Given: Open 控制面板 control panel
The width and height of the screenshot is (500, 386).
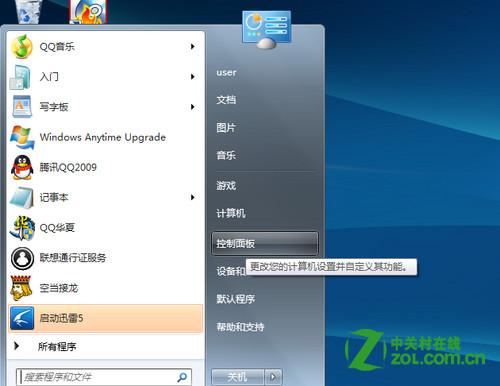Looking at the screenshot, I should click(x=265, y=244).
